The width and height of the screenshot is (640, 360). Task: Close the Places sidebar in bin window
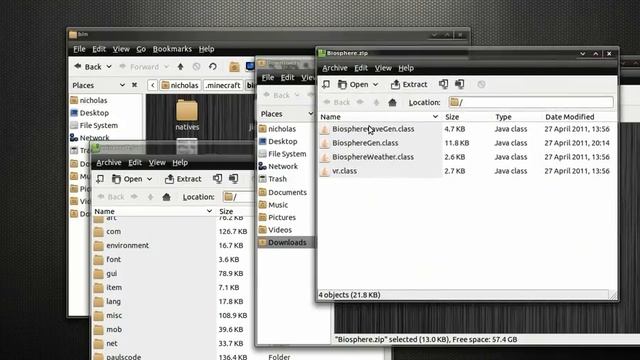134,85
